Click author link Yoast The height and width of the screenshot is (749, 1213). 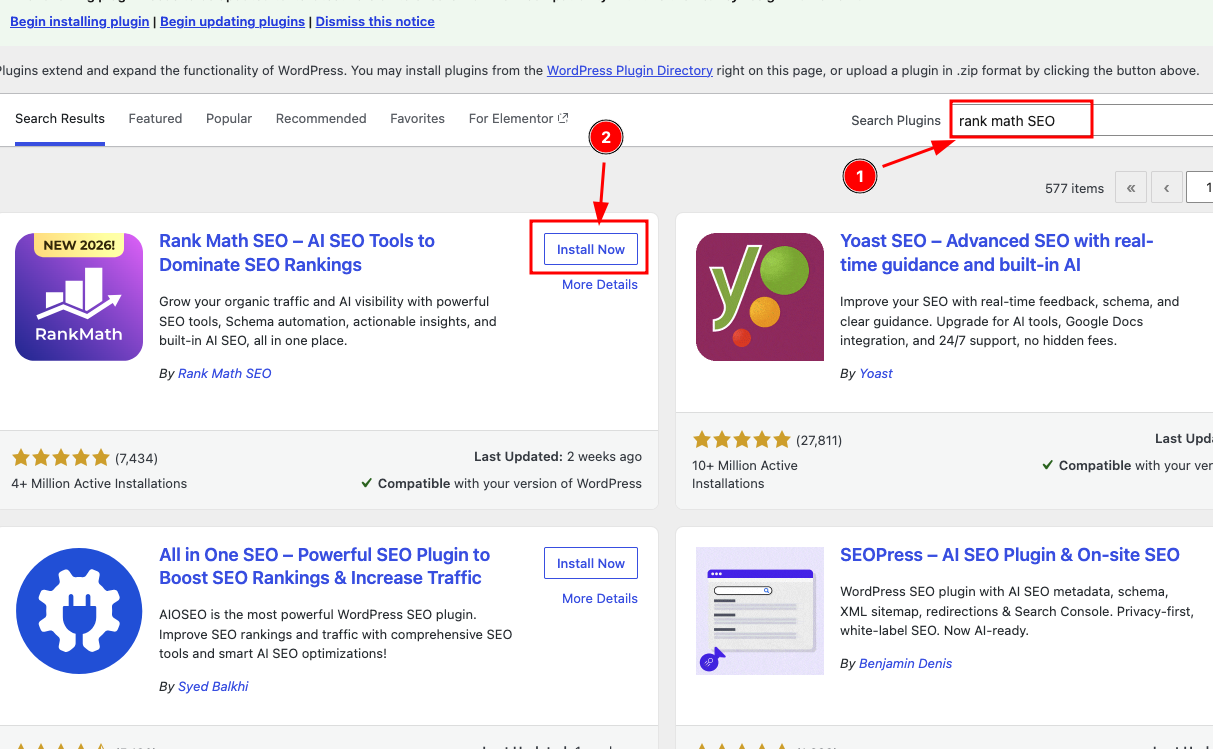coord(876,373)
